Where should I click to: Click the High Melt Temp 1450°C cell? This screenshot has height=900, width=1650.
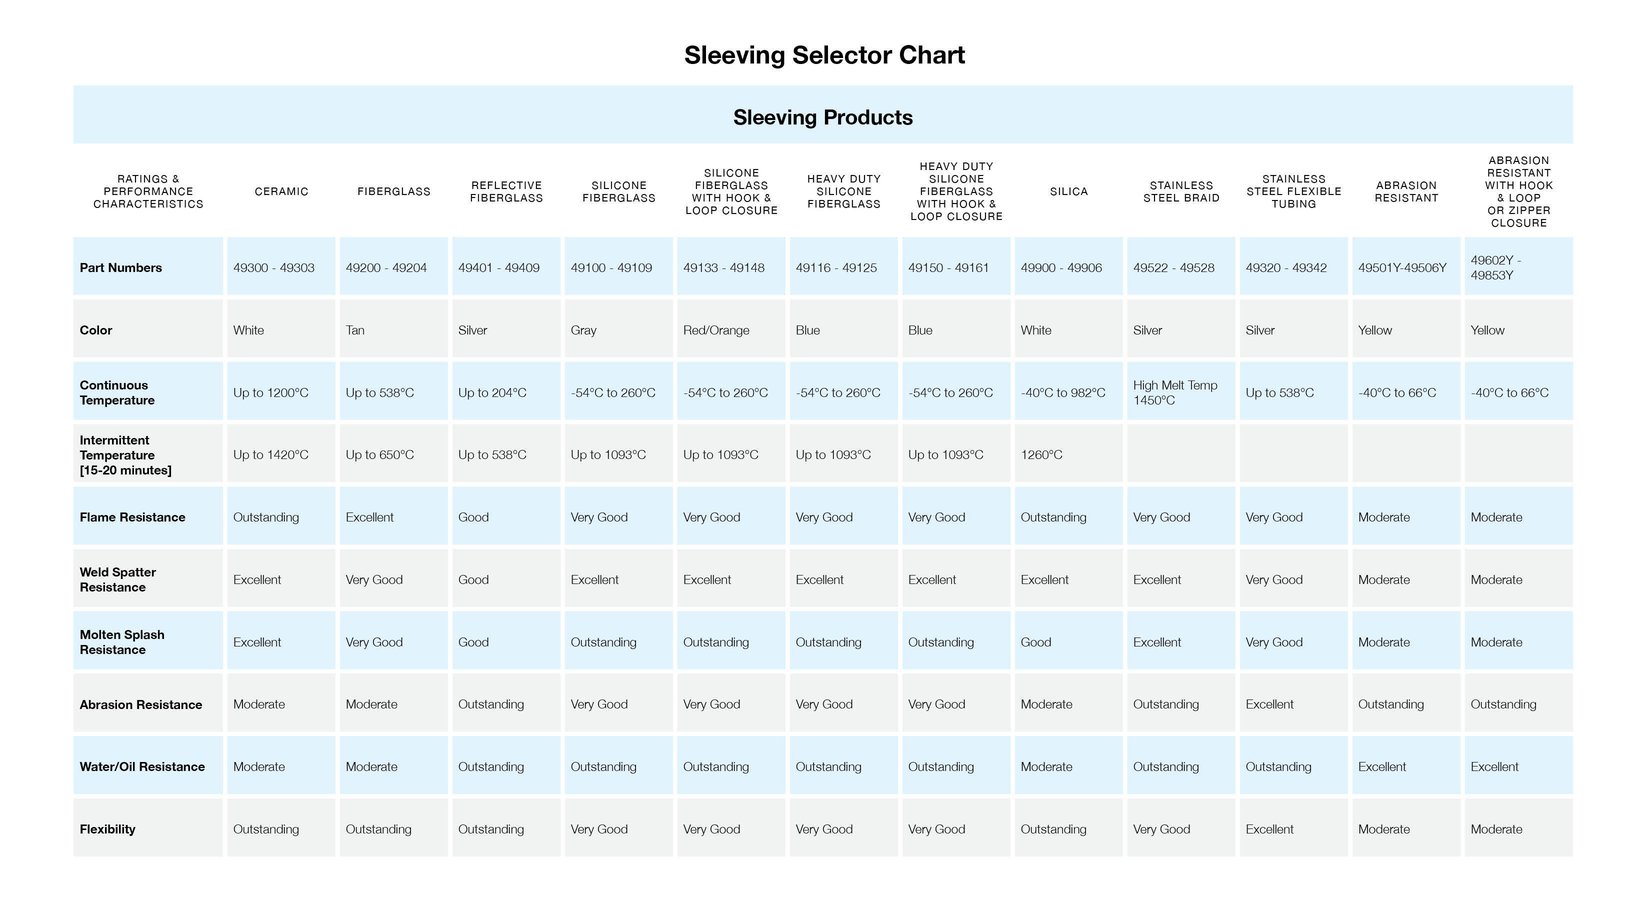coord(1175,392)
